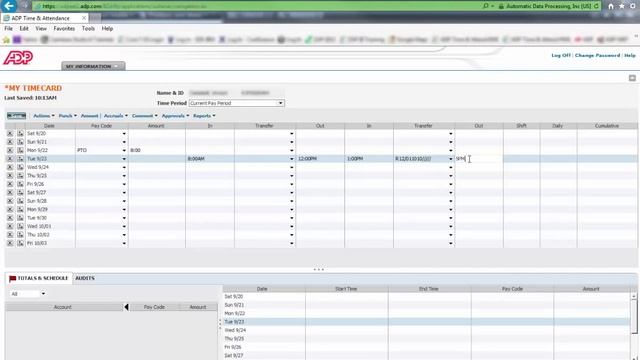Image resolution: width=640 pixels, height=360 pixels.
Task: Click the delete row icon for Sun 9/21
Action: 10,142
